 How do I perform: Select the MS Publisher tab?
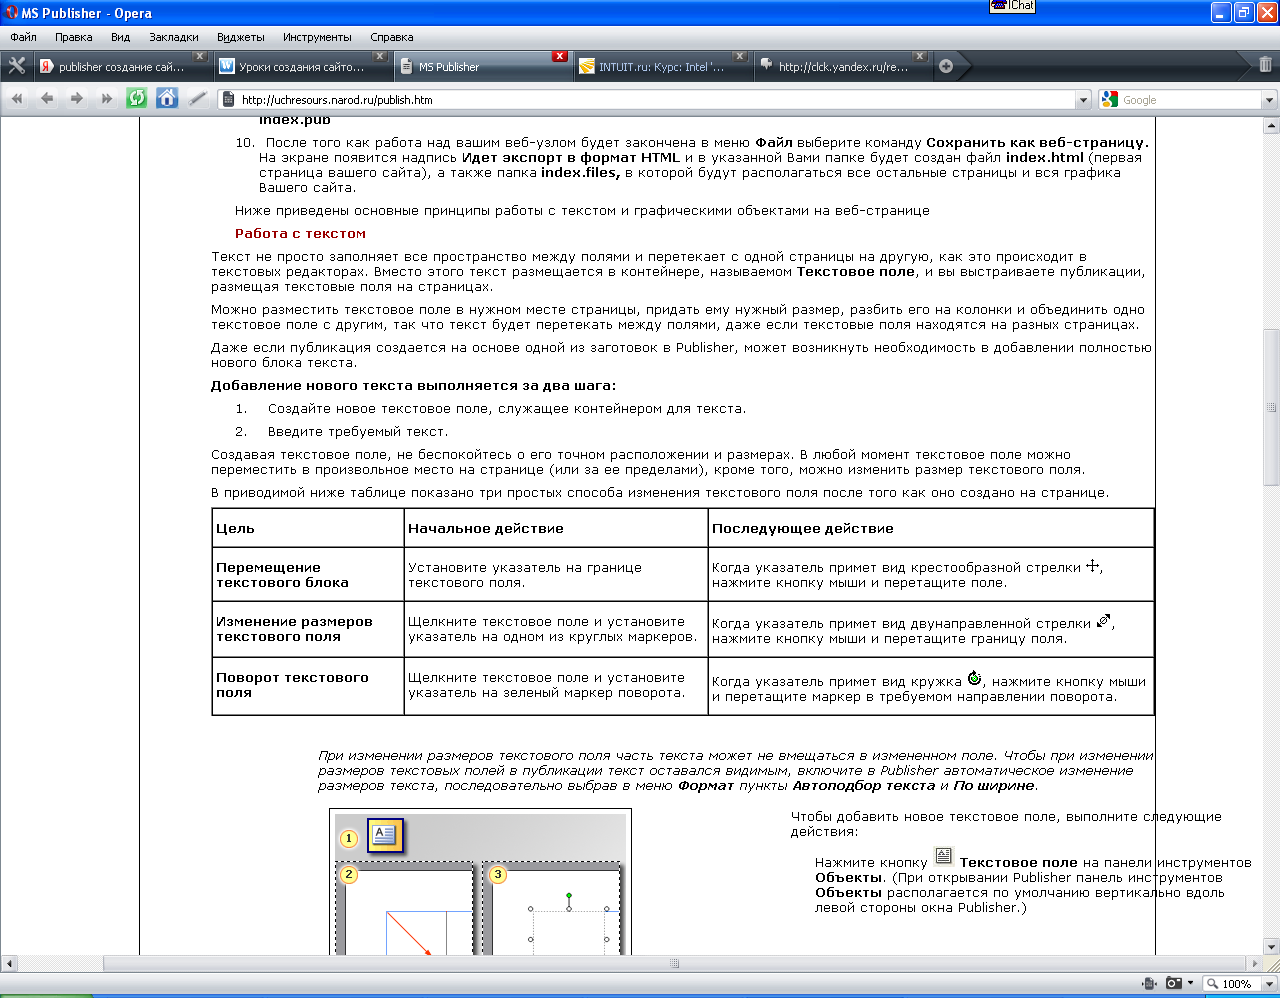coord(482,67)
